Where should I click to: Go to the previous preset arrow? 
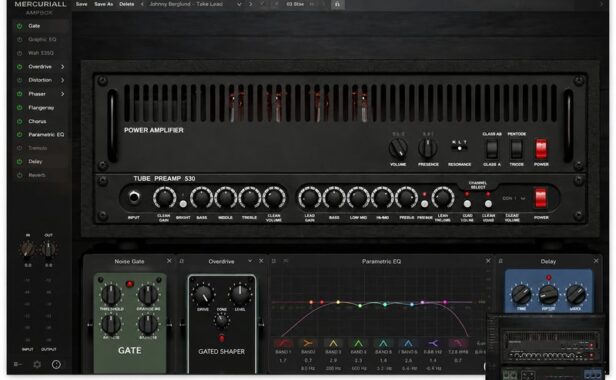(x=142, y=4)
